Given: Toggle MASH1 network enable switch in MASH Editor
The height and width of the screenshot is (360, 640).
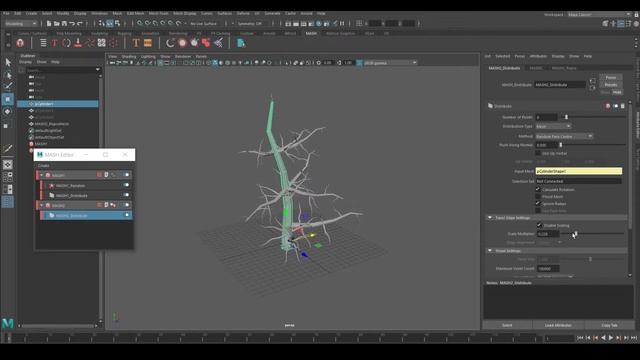Looking at the screenshot, I should [x=127, y=175].
